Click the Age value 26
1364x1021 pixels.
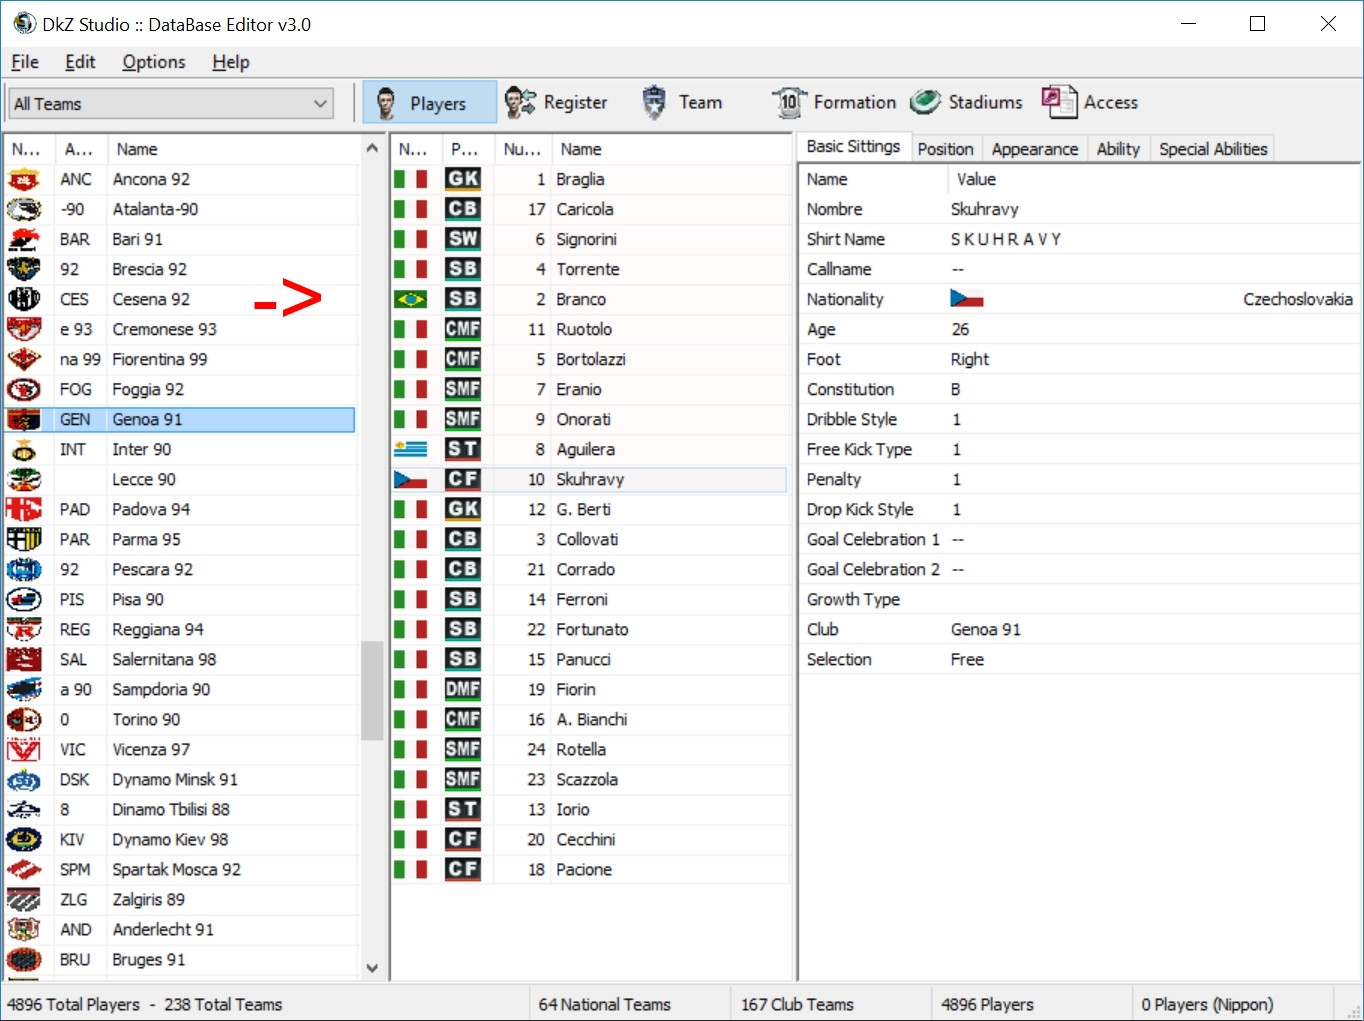coord(960,329)
